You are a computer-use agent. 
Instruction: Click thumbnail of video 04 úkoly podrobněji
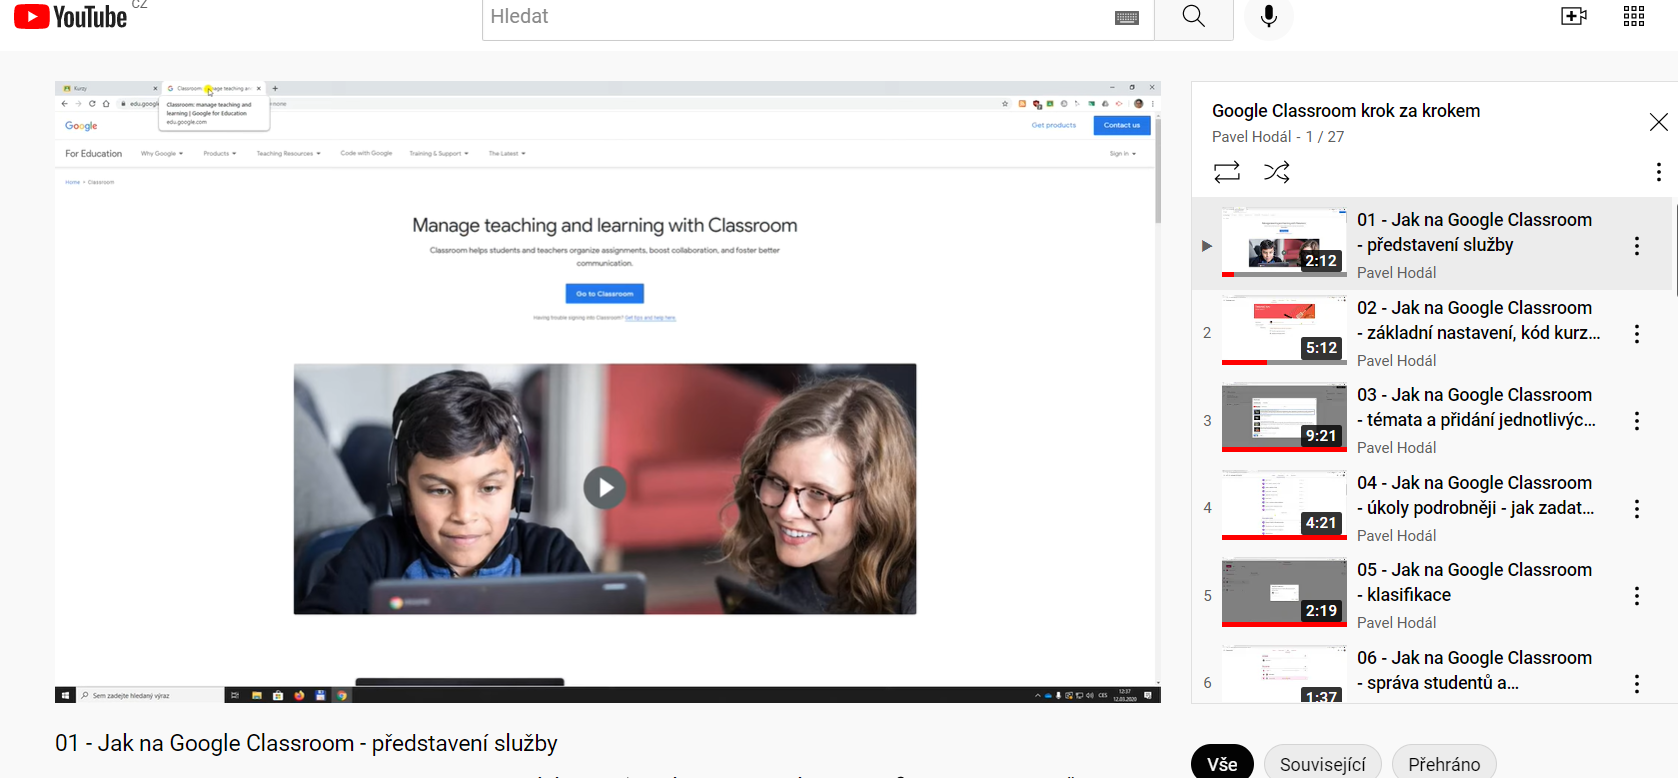(1284, 506)
